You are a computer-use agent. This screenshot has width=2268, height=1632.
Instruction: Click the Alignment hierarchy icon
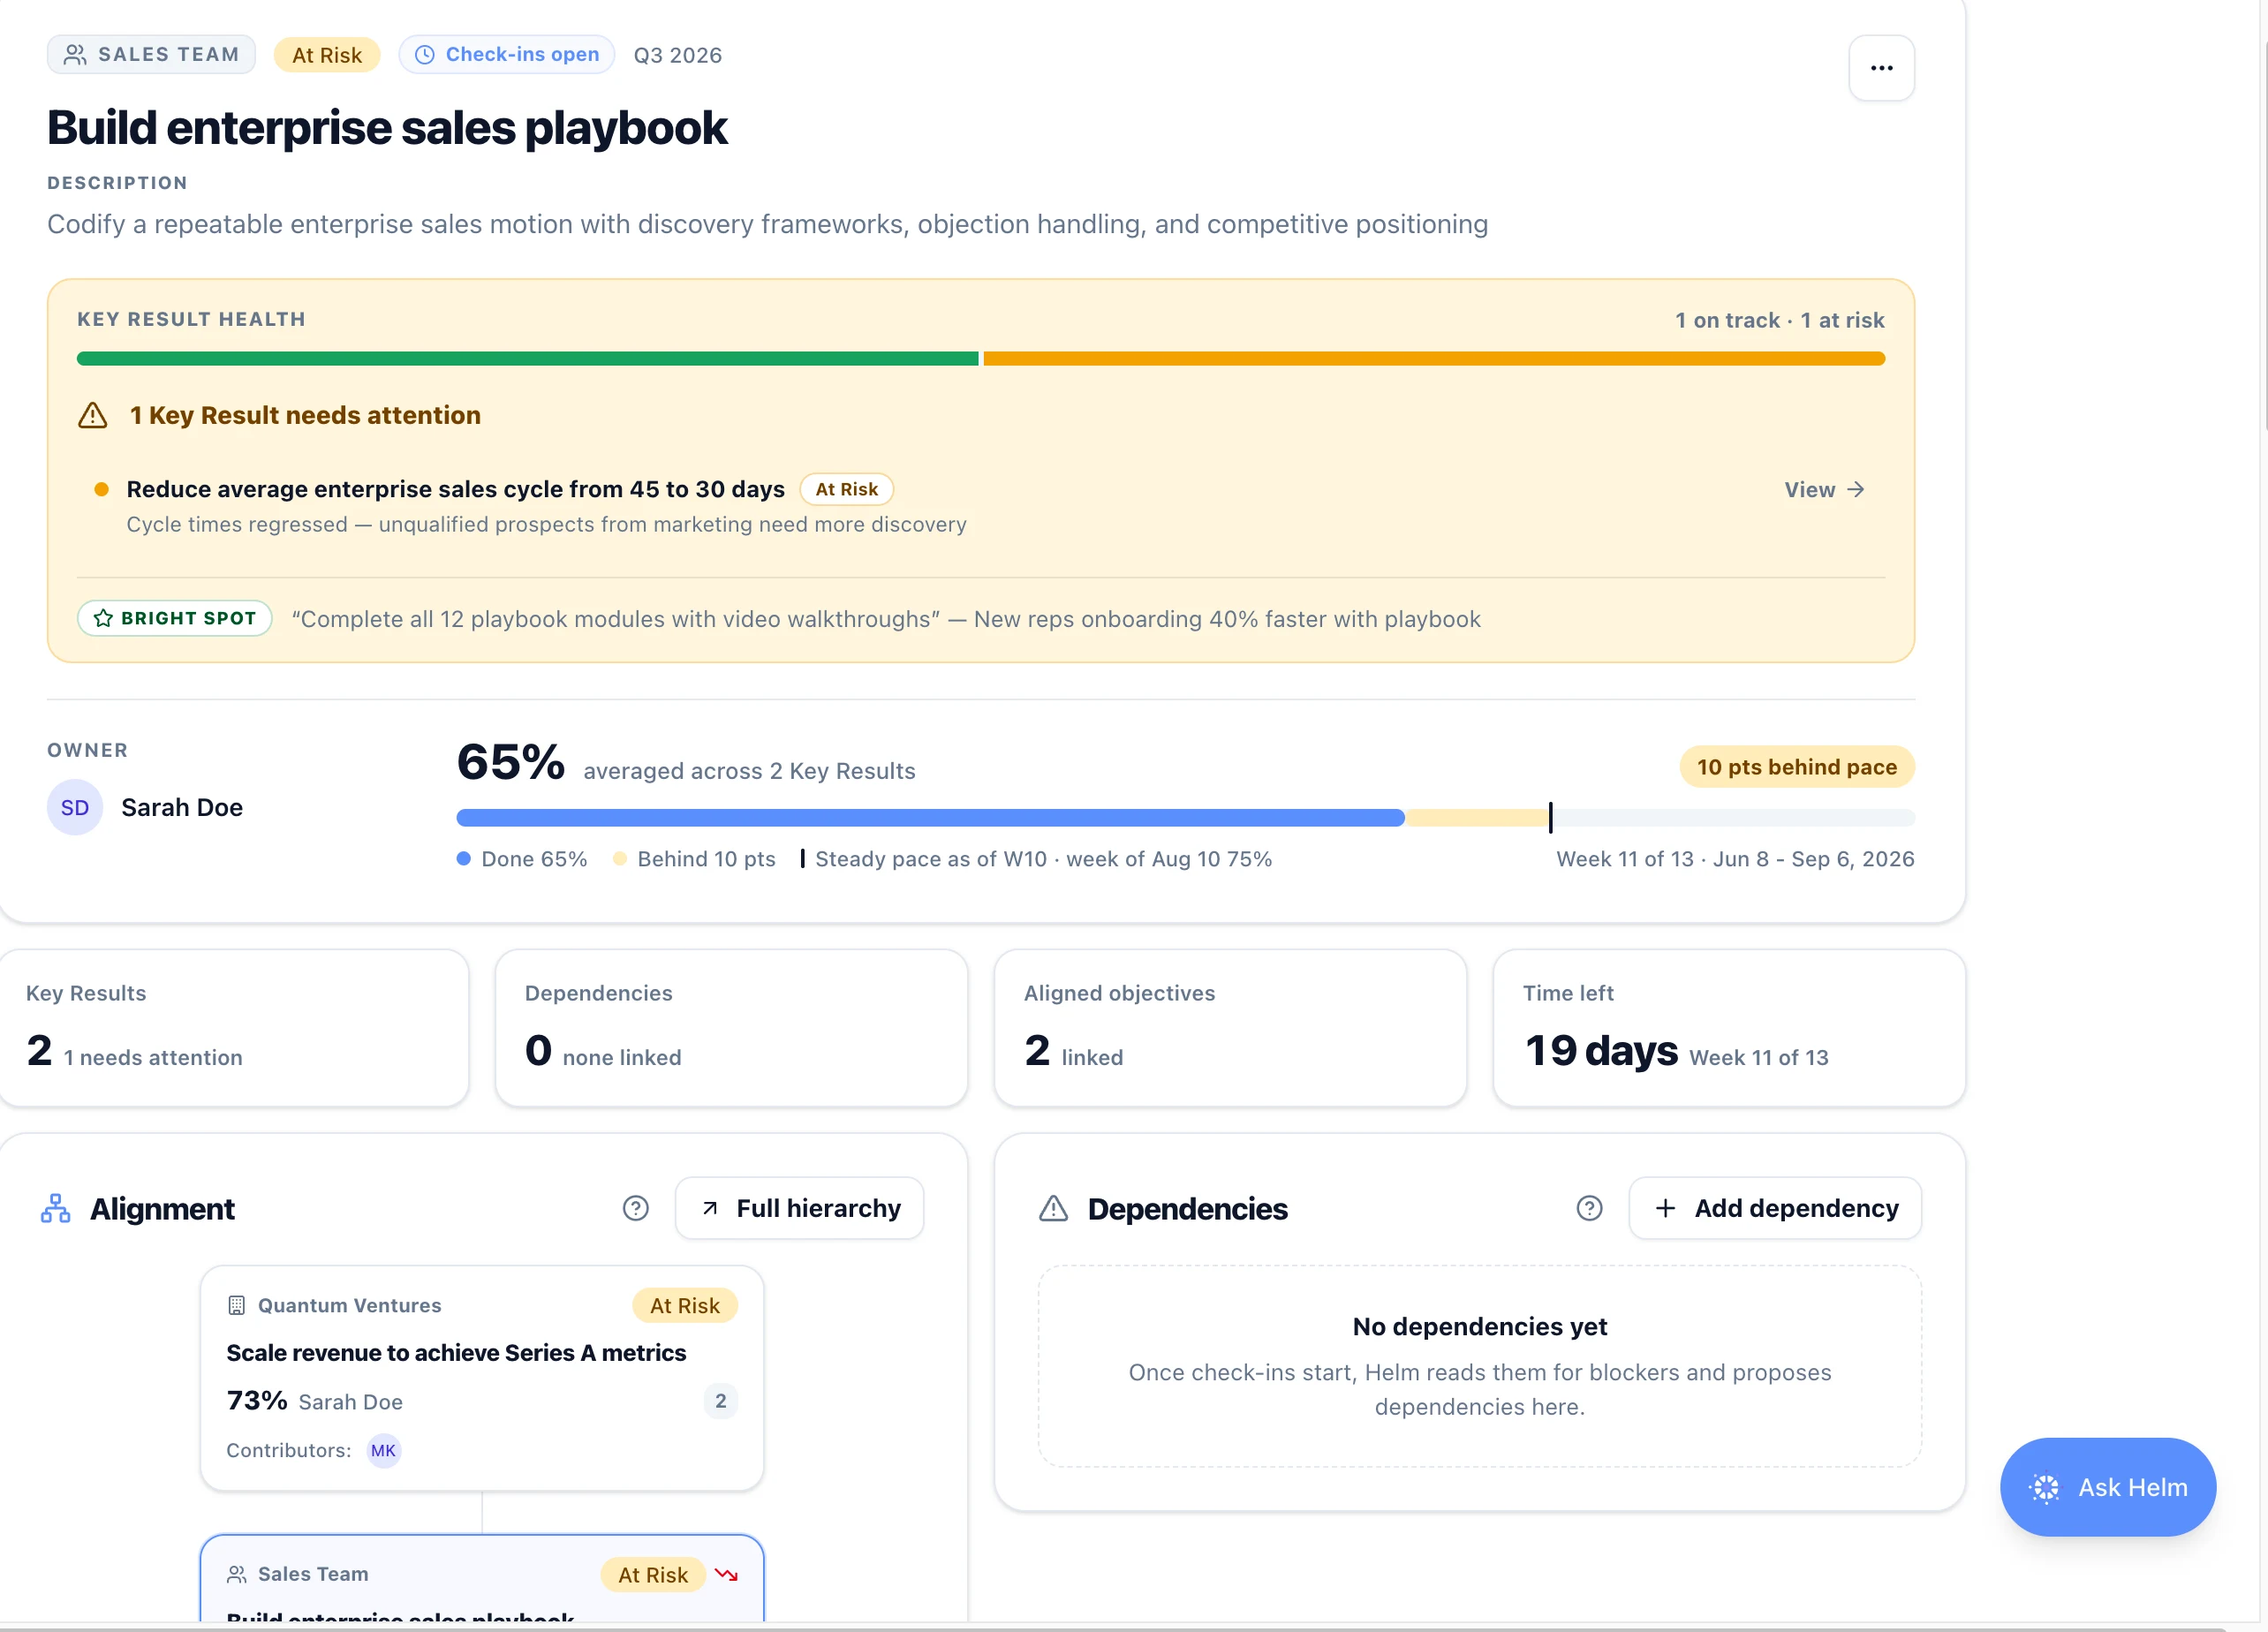[x=56, y=1208]
